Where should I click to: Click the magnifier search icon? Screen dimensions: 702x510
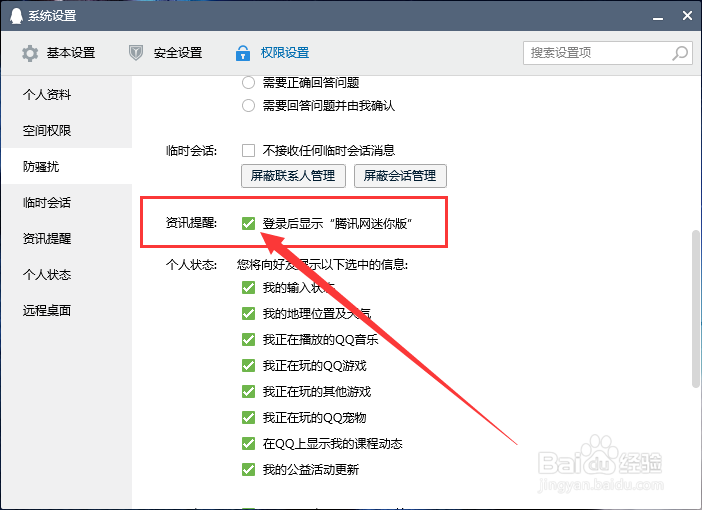pos(680,53)
